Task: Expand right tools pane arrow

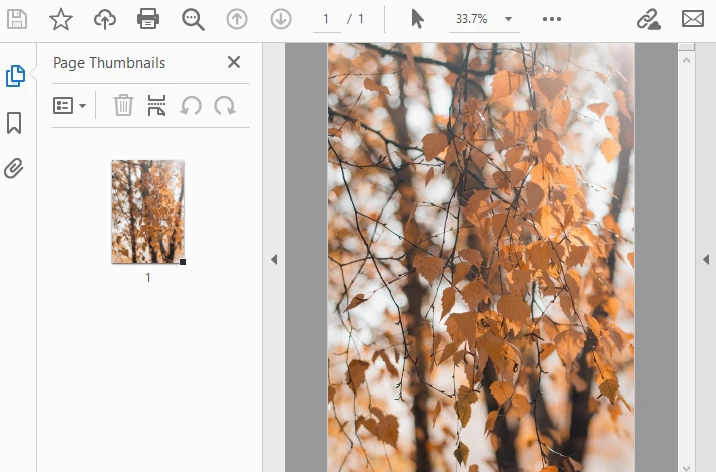Action: [706, 260]
